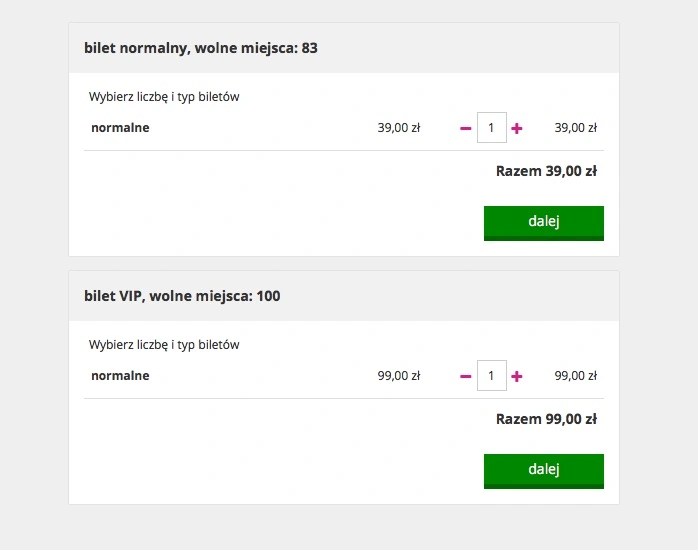Image resolution: width=698 pixels, height=550 pixels.
Task: Click the 'Razem 99,00 zł' total
Action: point(546,419)
